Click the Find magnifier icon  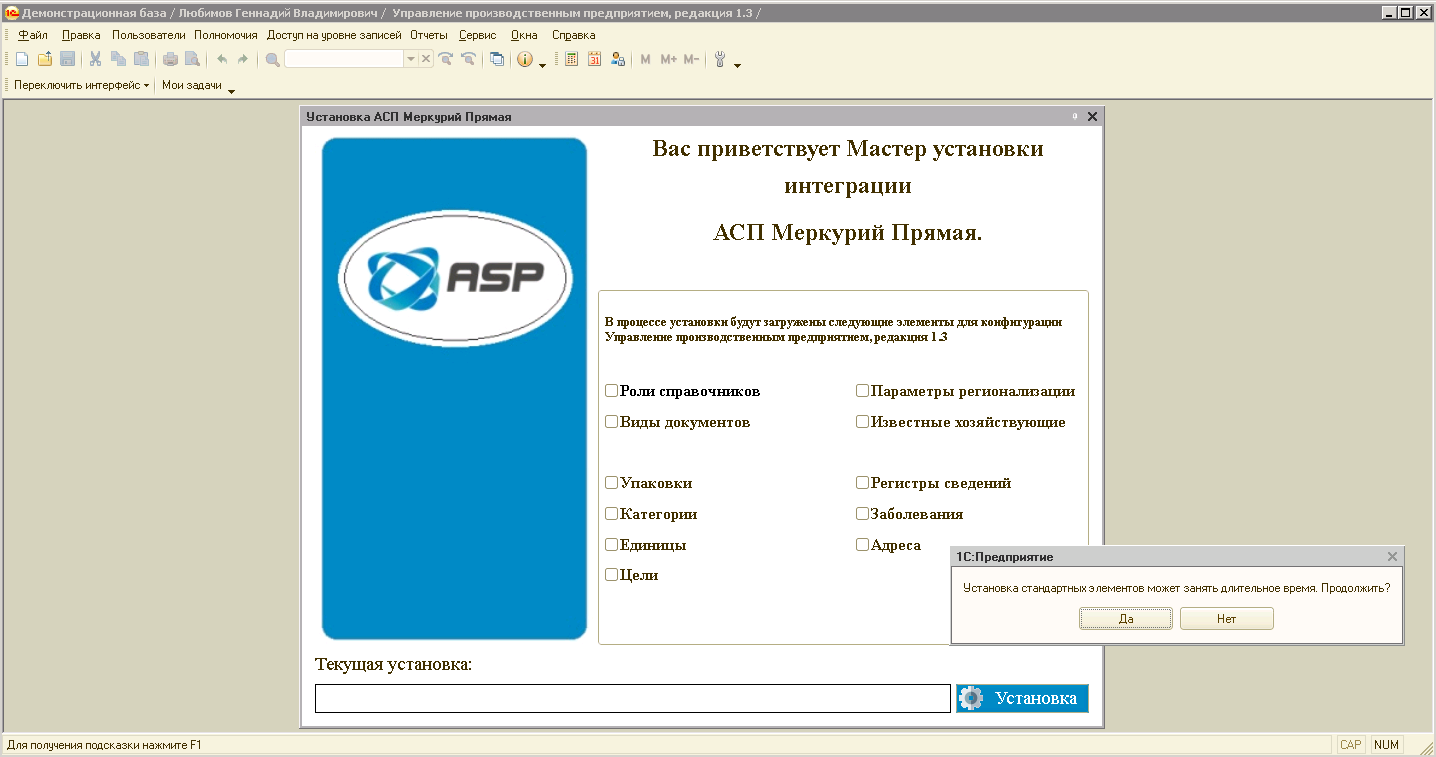coord(272,59)
